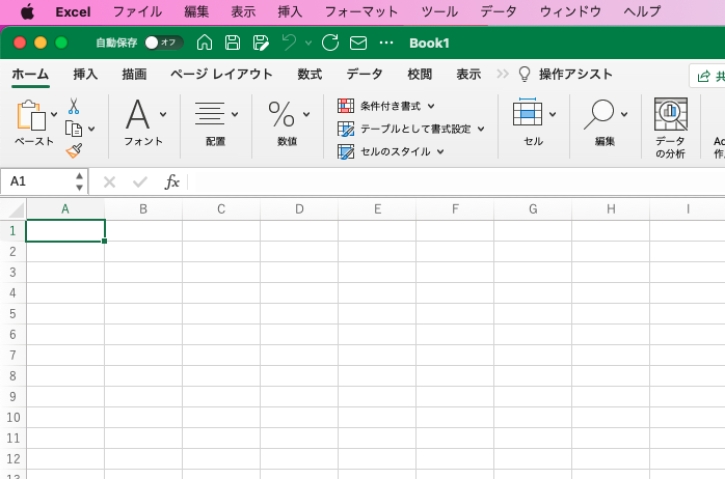Viewport: 725px width, 479px height.
Task: Click the 配置 alignment lines icon
Action: pos(210,114)
